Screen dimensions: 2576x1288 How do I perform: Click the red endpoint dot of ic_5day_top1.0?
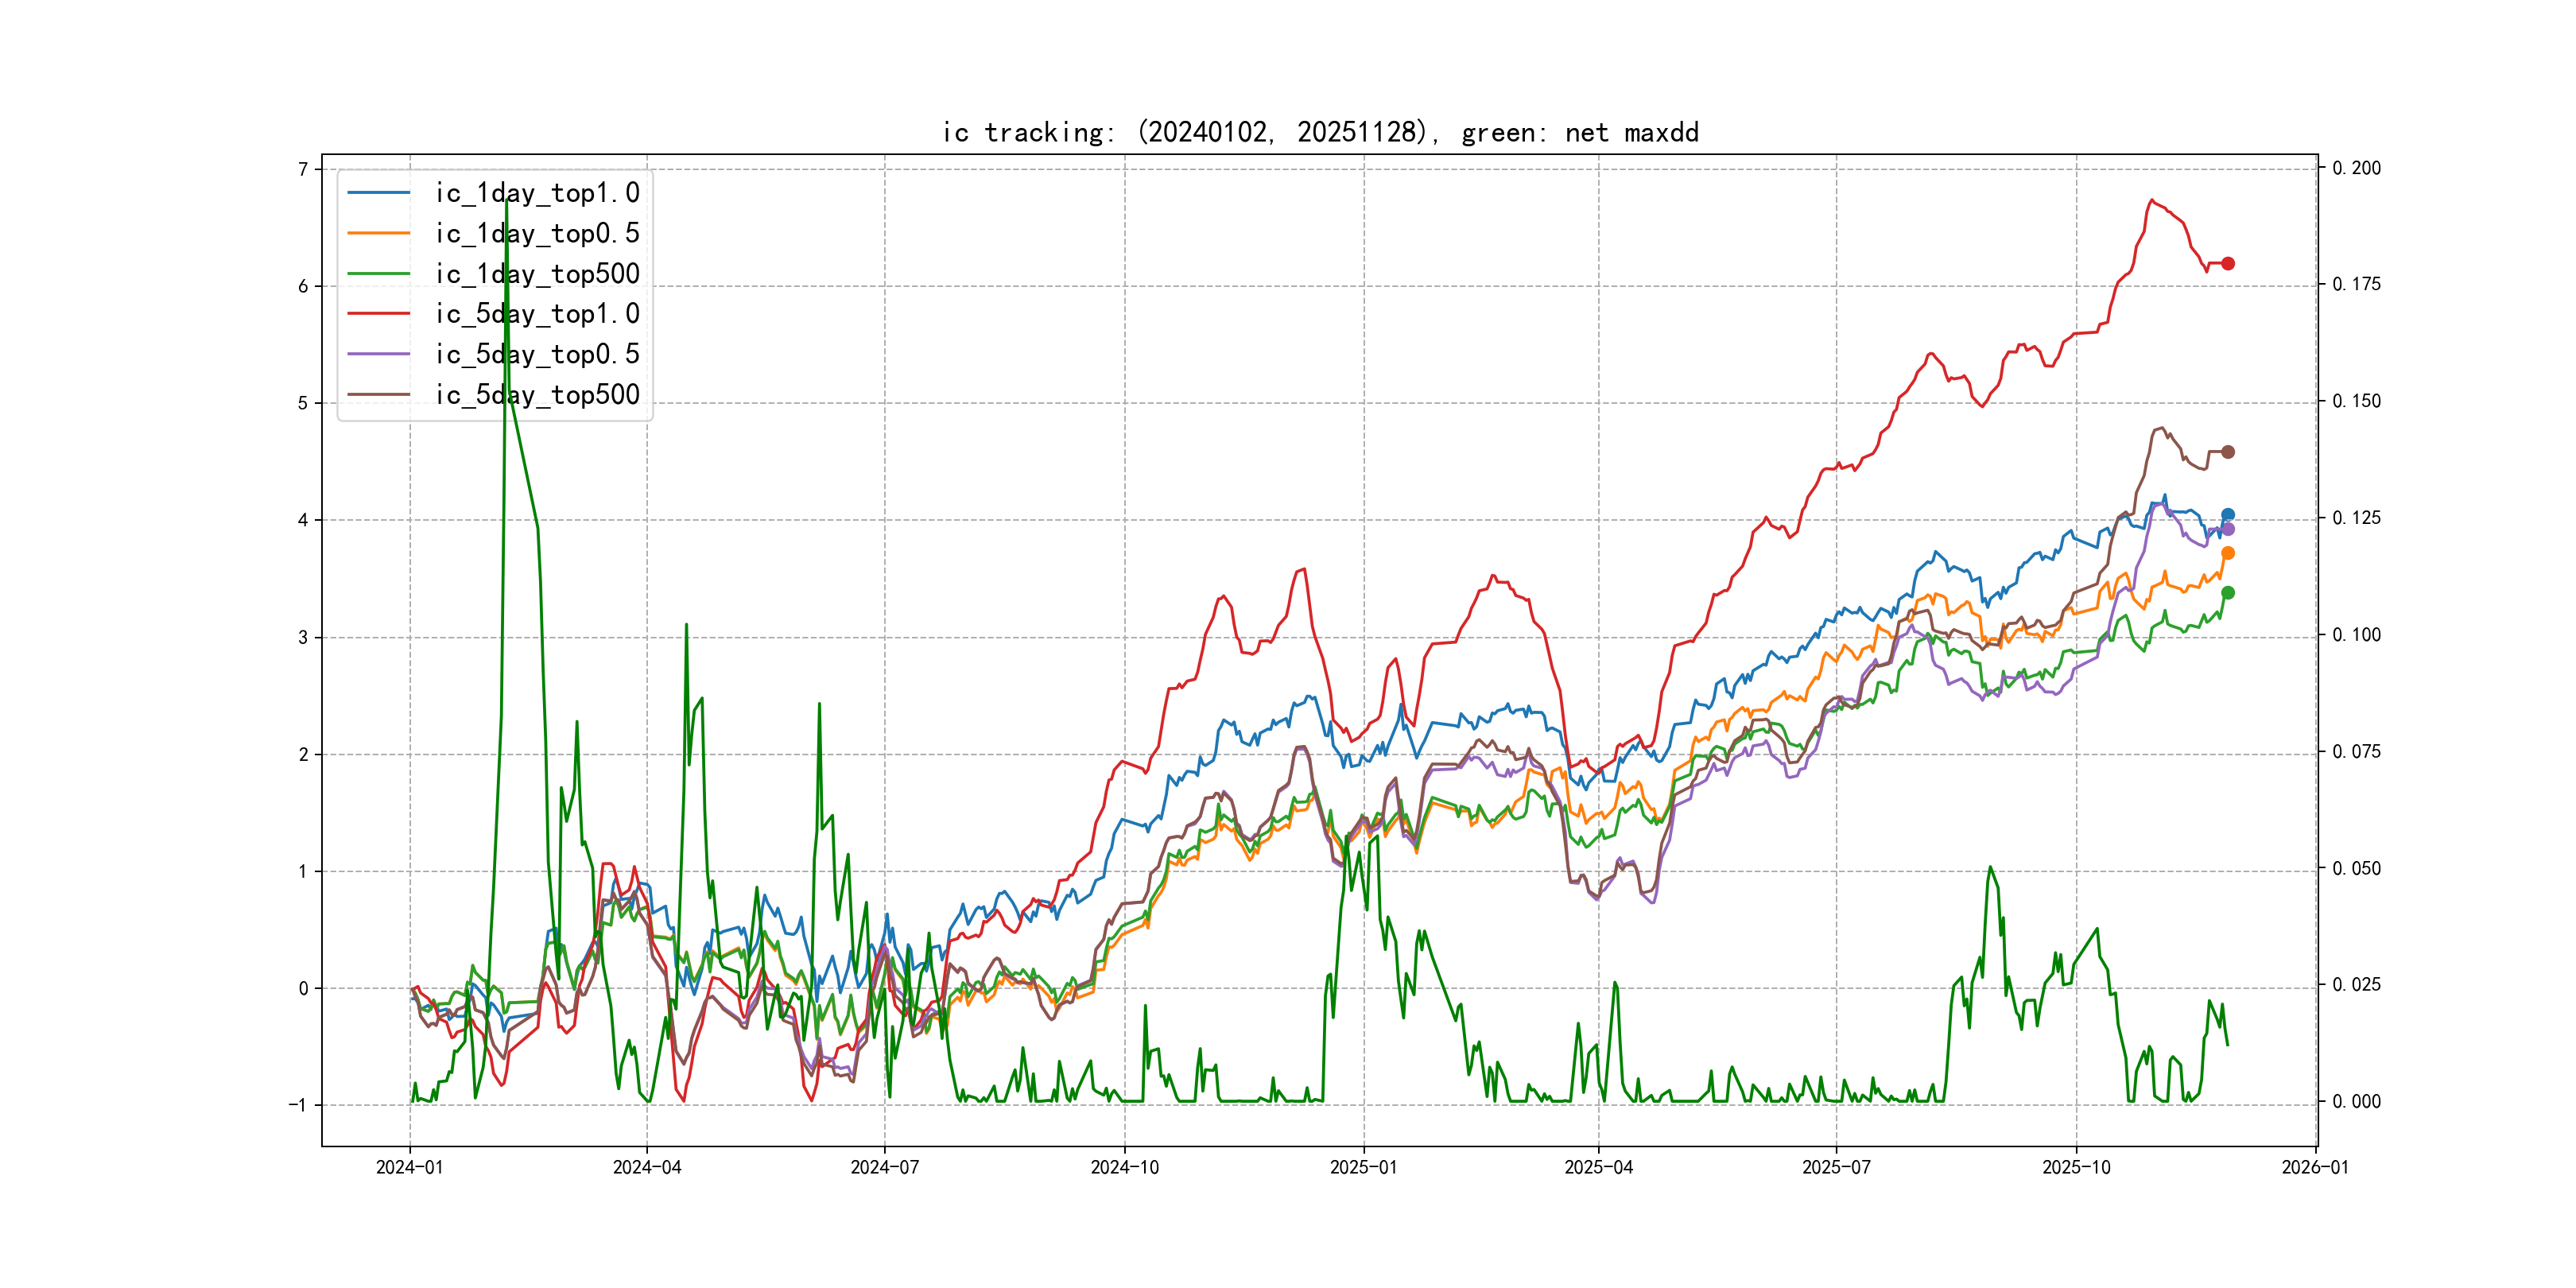click(x=2227, y=264)
